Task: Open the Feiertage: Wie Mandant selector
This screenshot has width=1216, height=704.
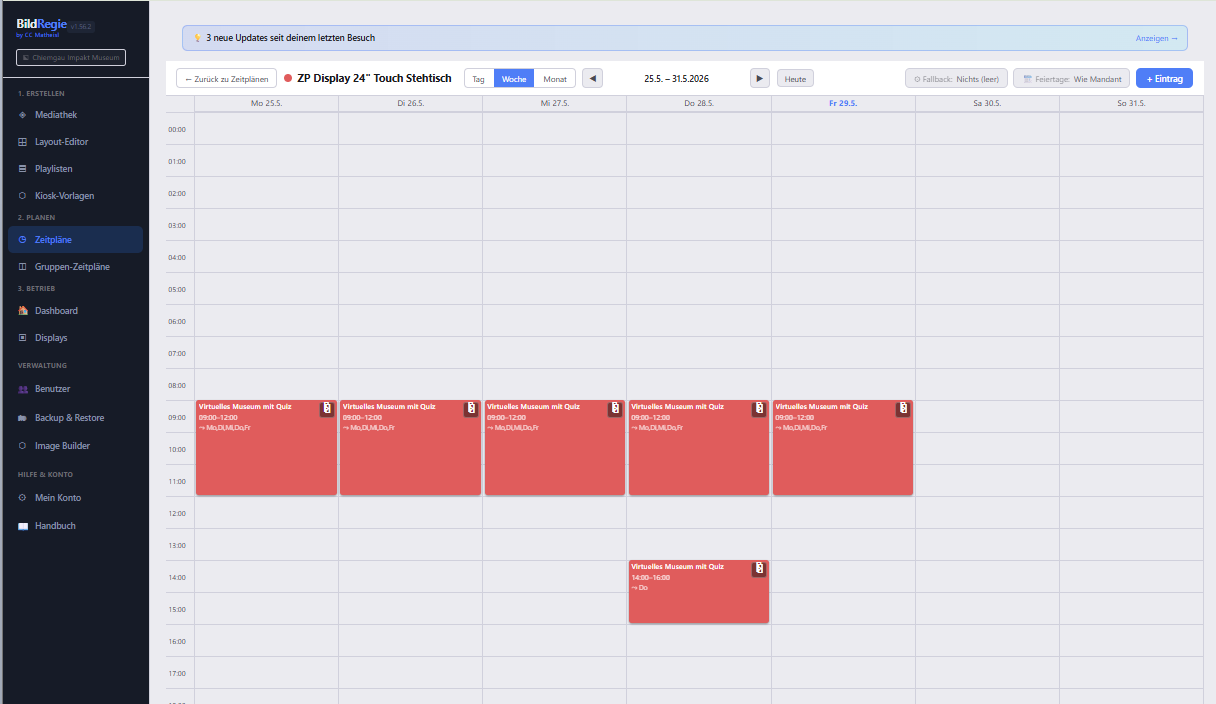Action: coord(1072,78)
